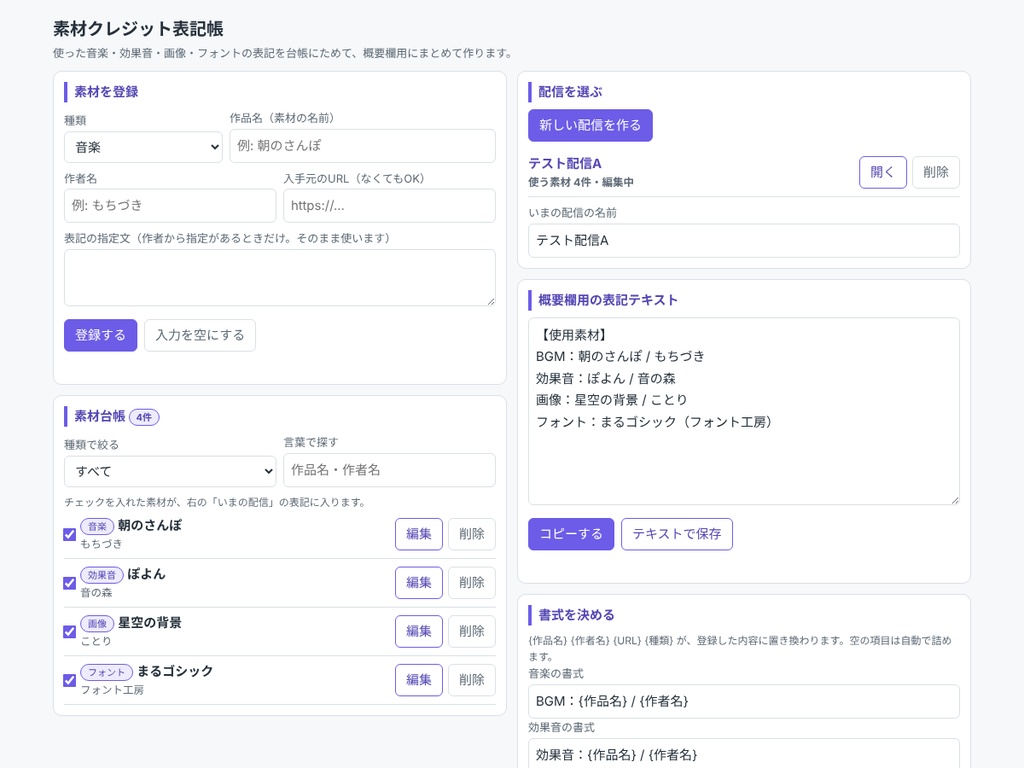Focus the 作者名 input field

coord(170,206)
